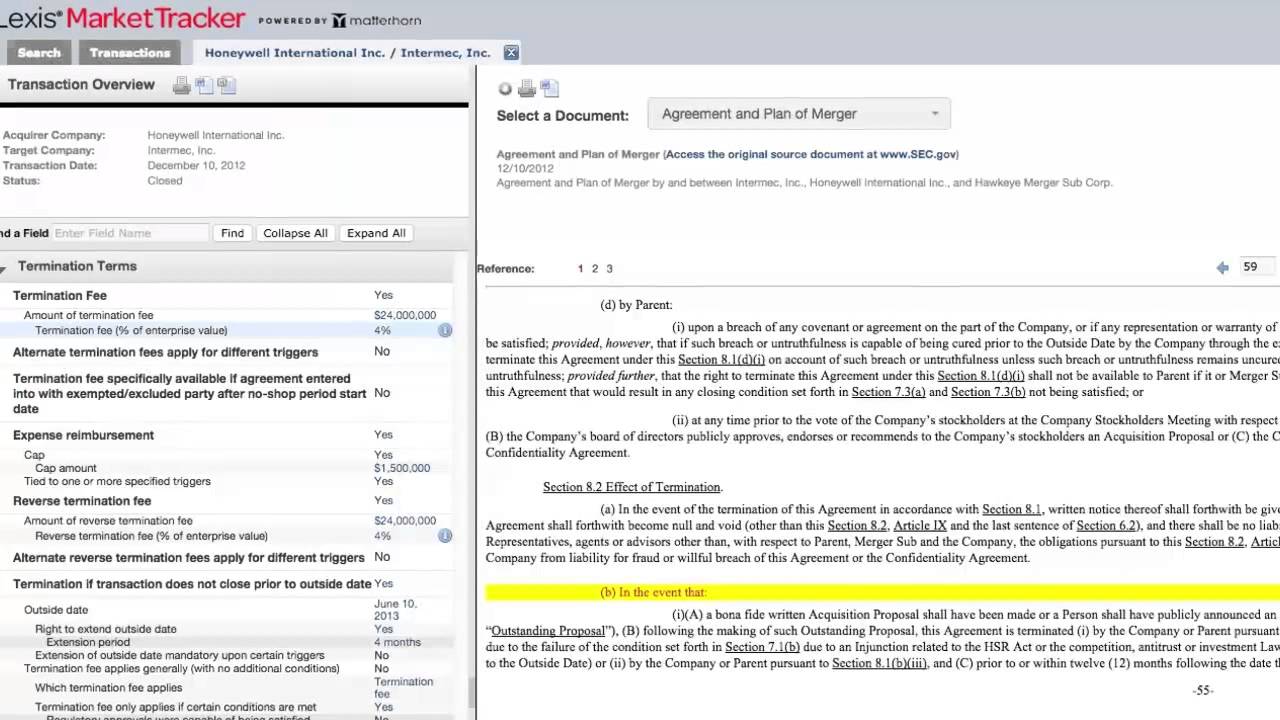The image size is (1280, 720).
Task: Click the page number box showing 59
Action: (x=1257, y=267)
